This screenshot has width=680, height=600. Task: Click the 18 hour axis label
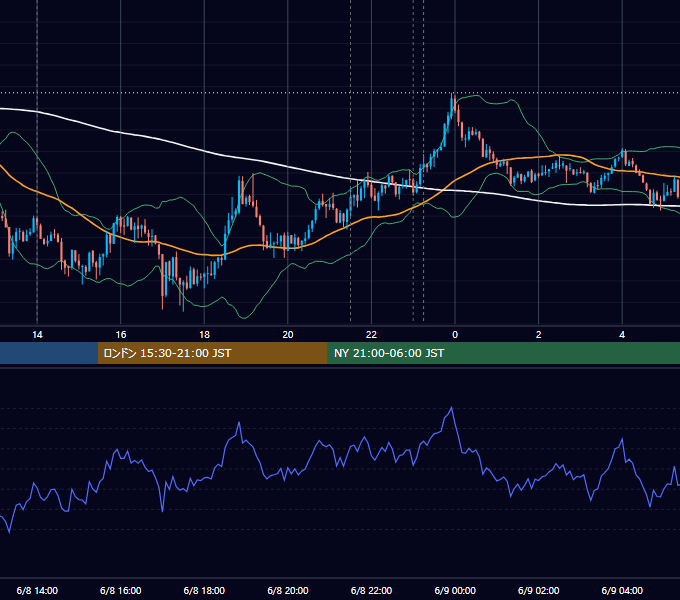click(x=204, y=335)
